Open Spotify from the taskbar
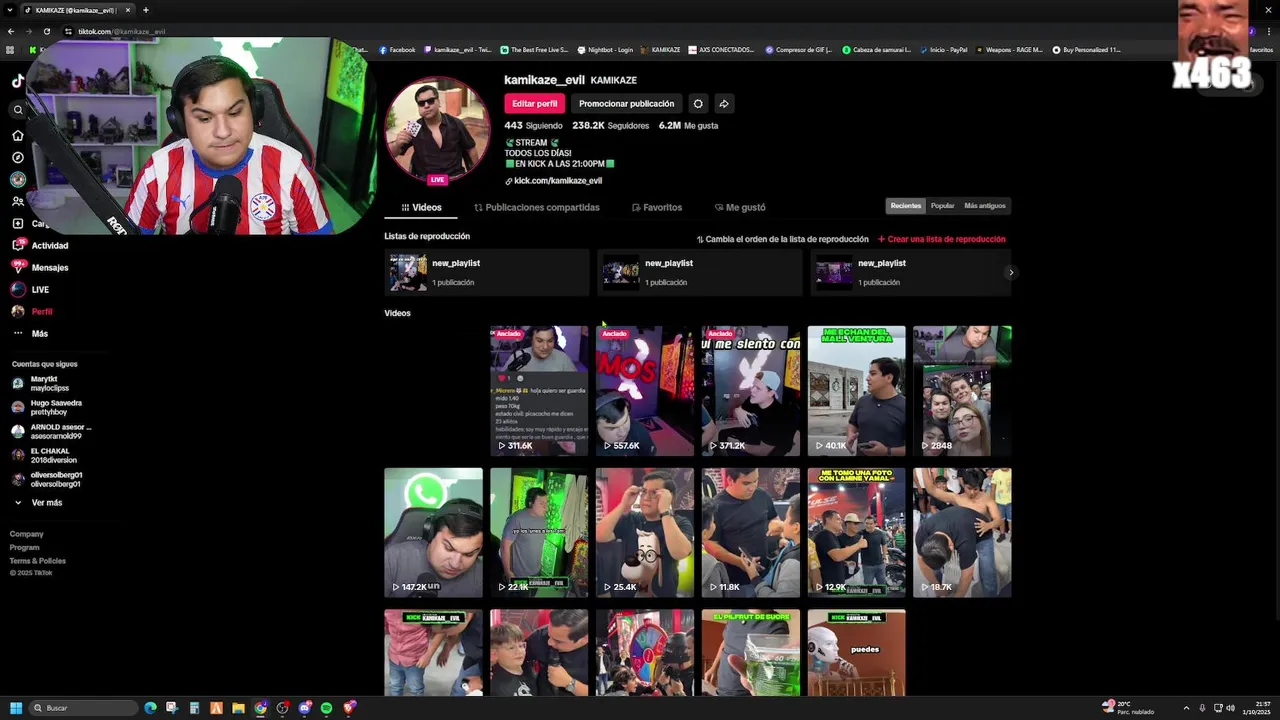This screenshot has width=1280, height=720. [327, 708]
